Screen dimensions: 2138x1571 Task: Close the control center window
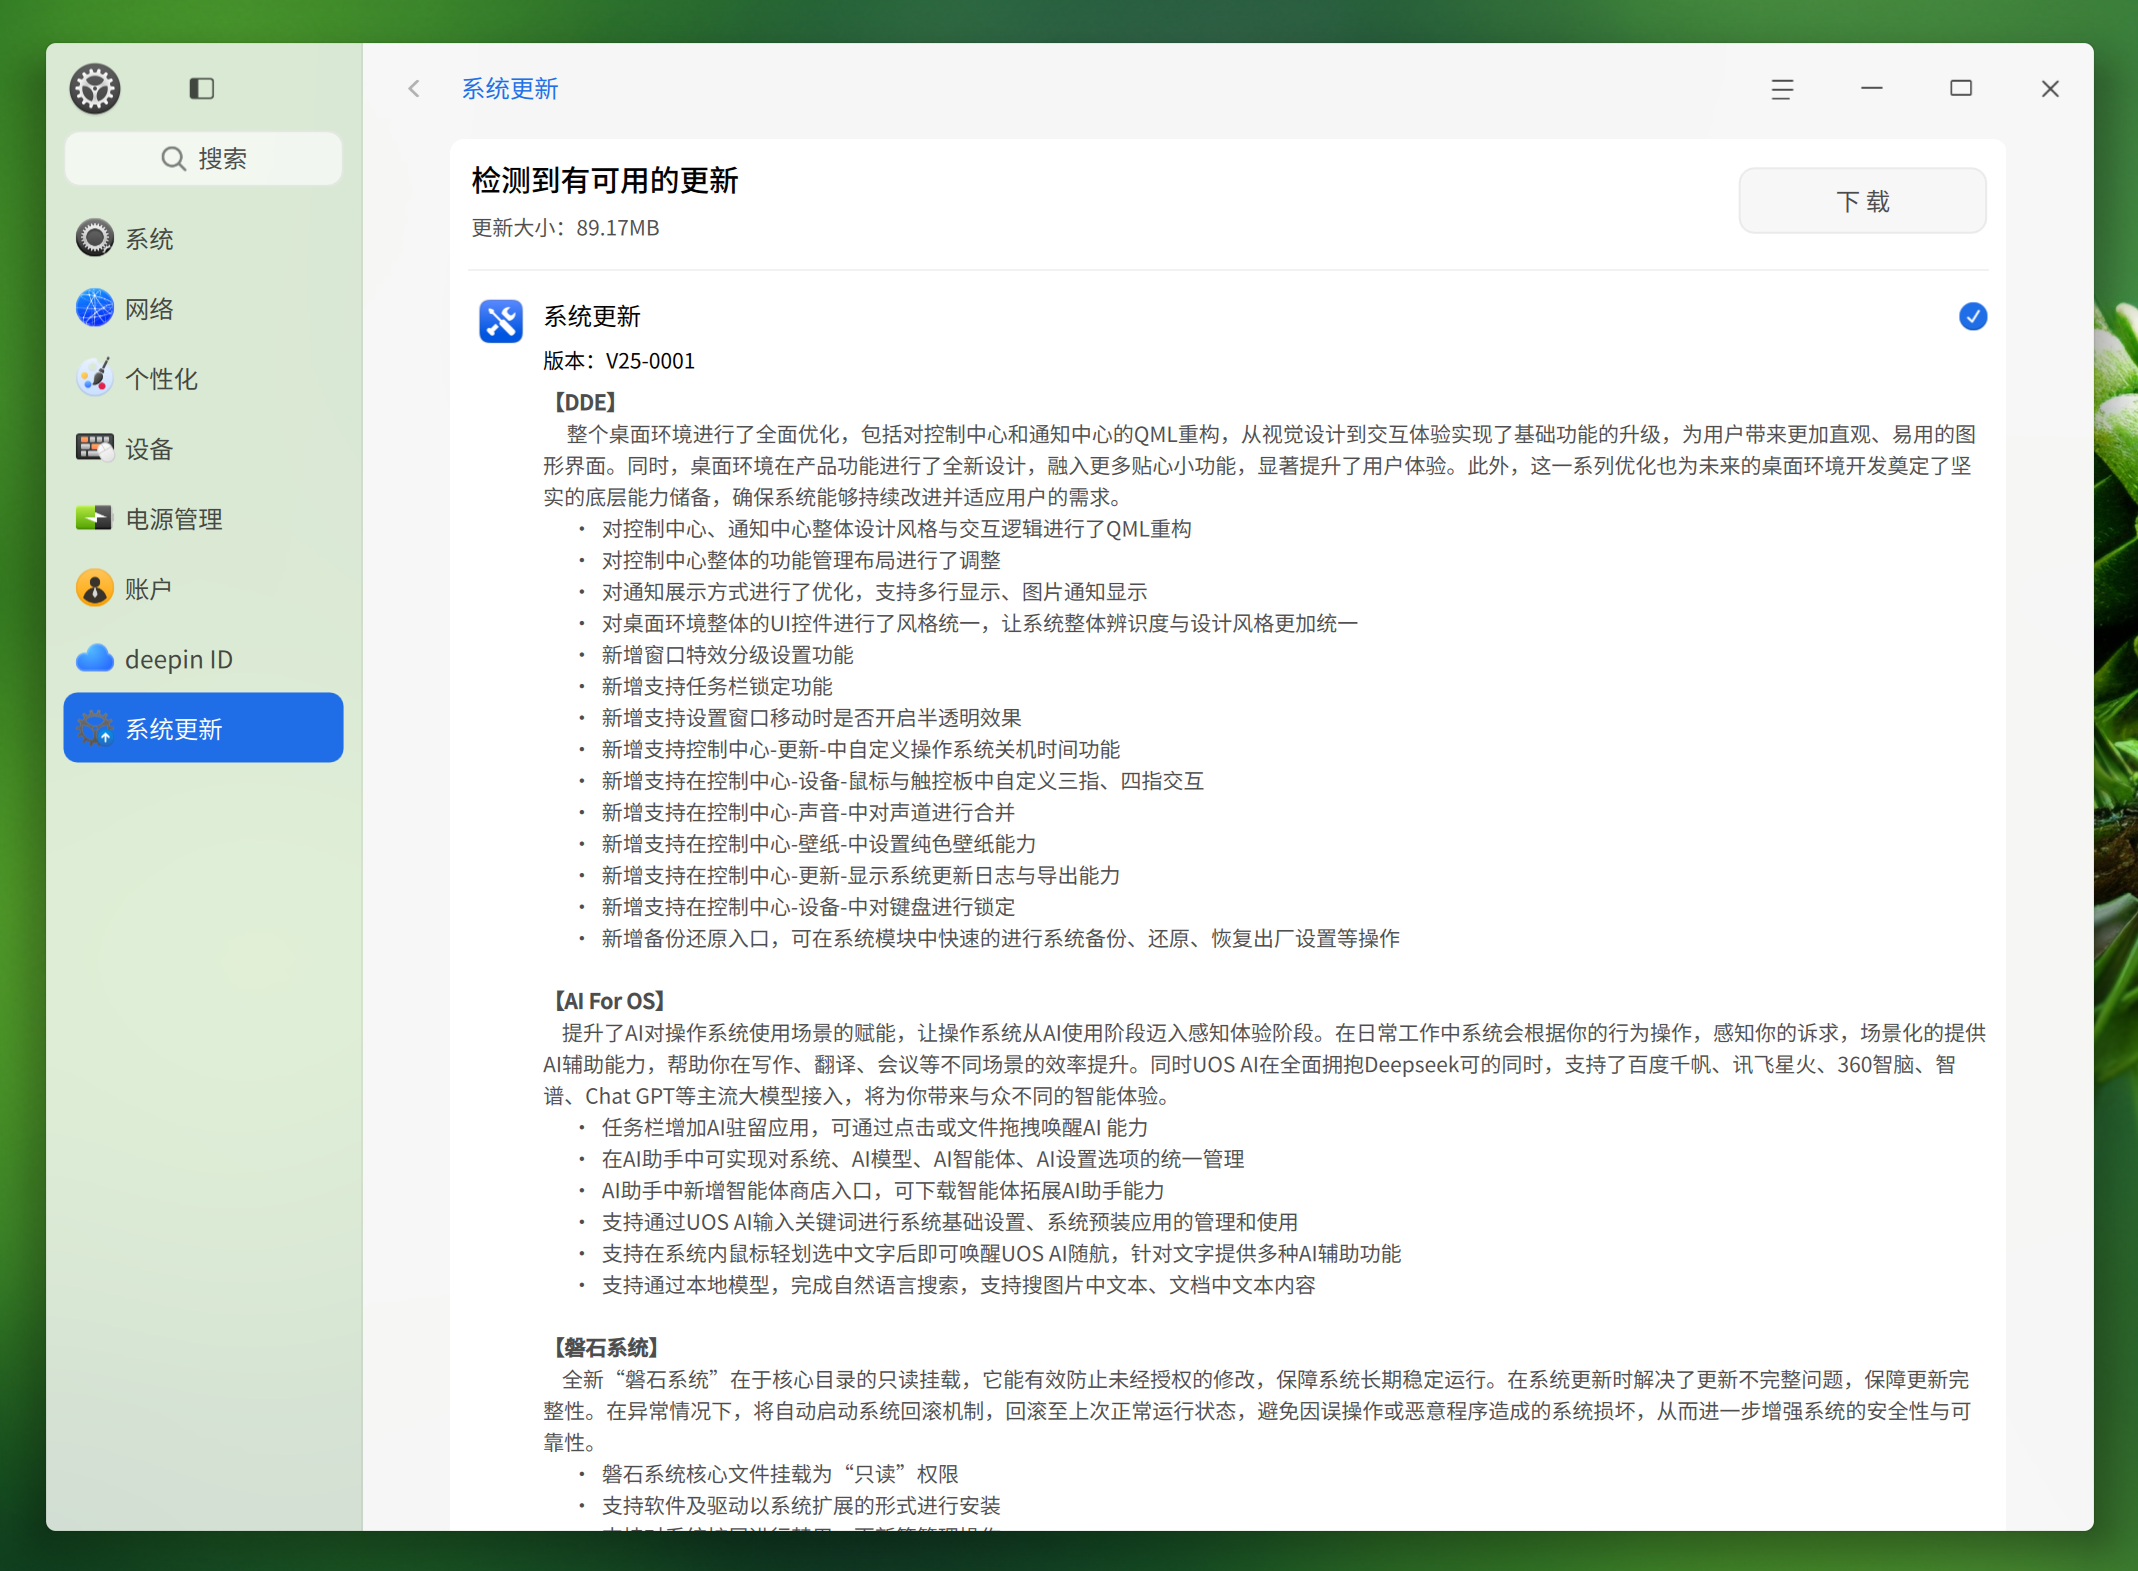(x=2050, y=89)
